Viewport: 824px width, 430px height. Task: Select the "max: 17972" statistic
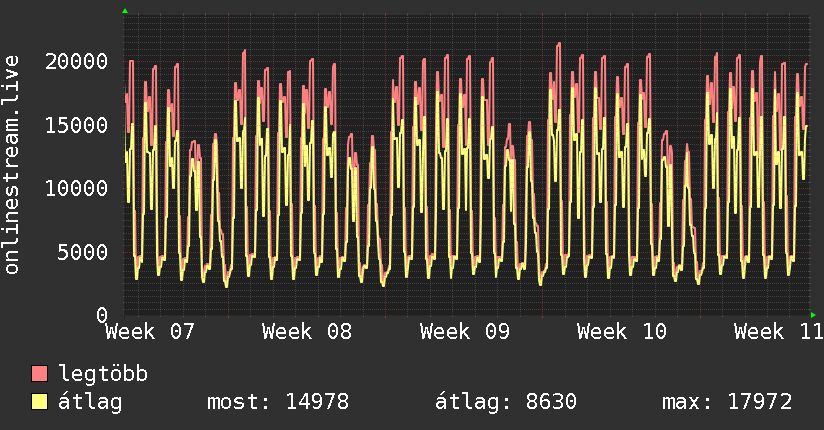727,402
